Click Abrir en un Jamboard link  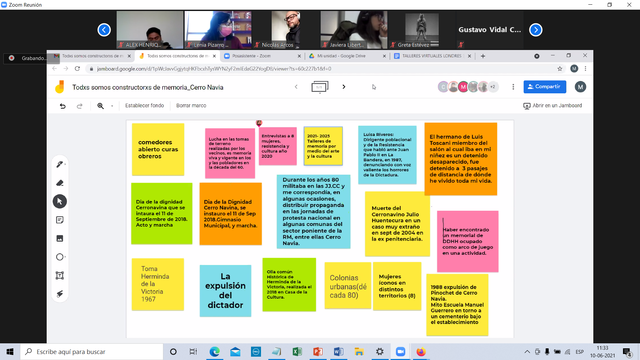coord(553,105)
